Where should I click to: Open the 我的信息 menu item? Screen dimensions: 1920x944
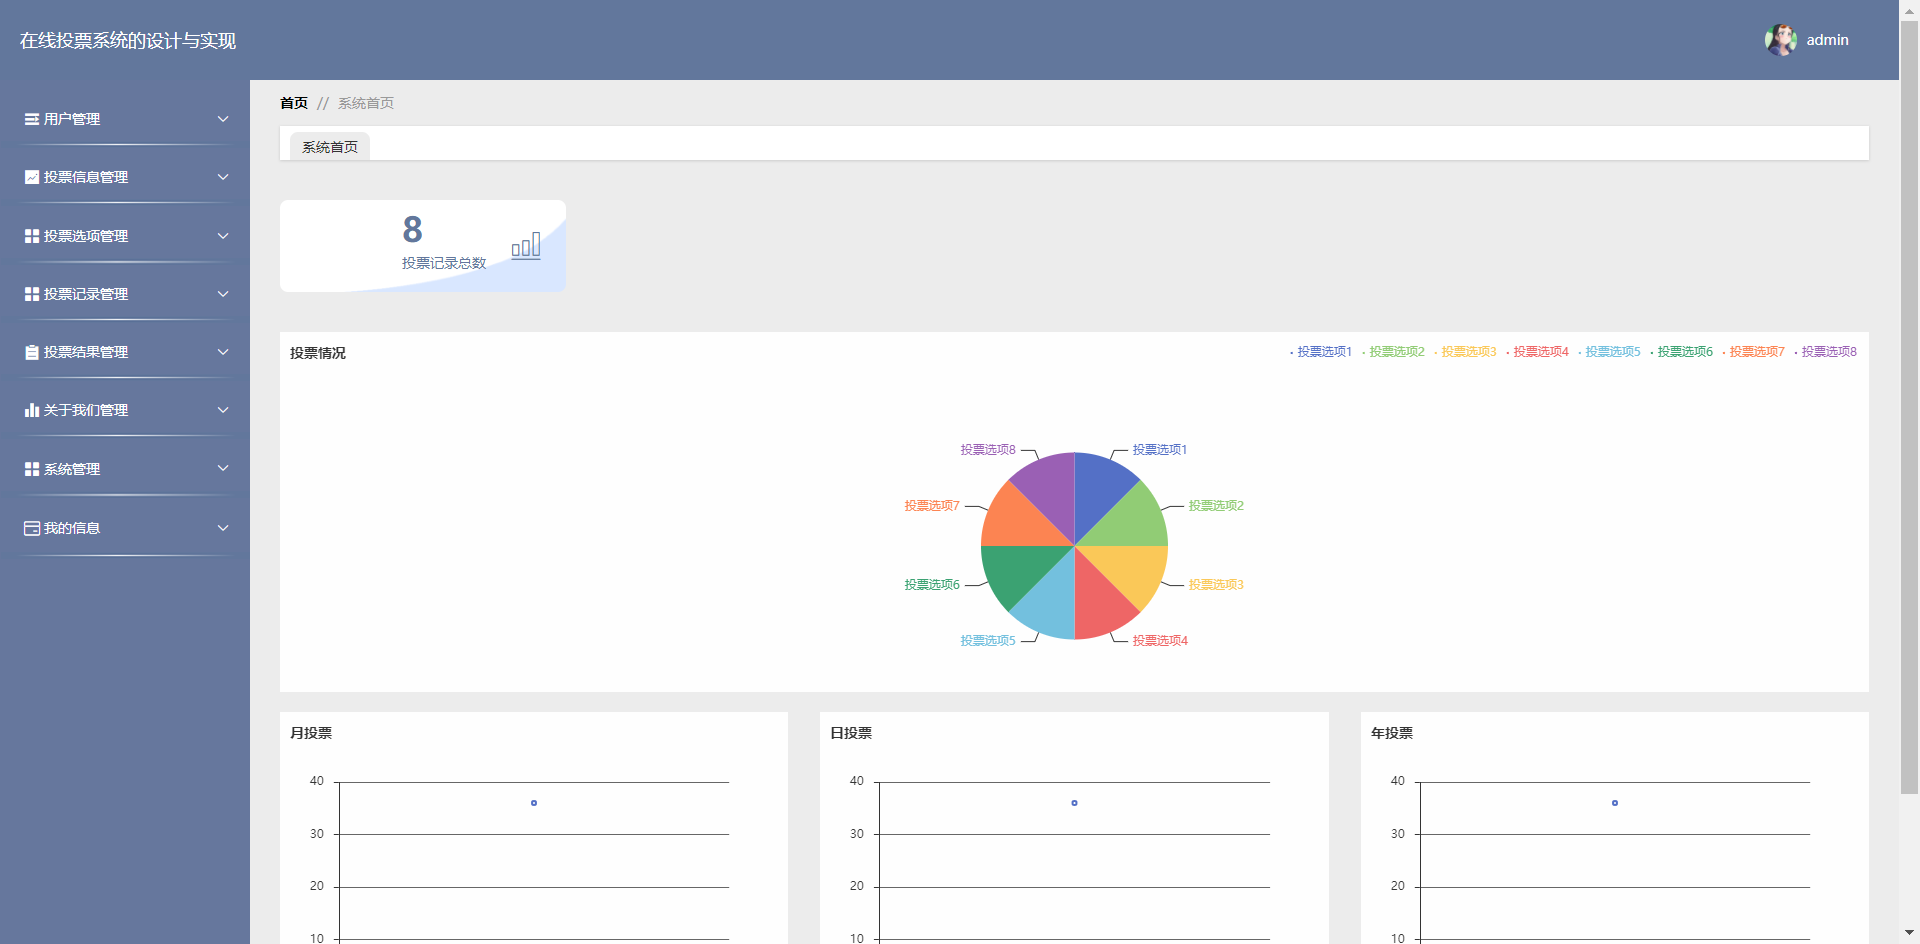[x=125, y=528]
